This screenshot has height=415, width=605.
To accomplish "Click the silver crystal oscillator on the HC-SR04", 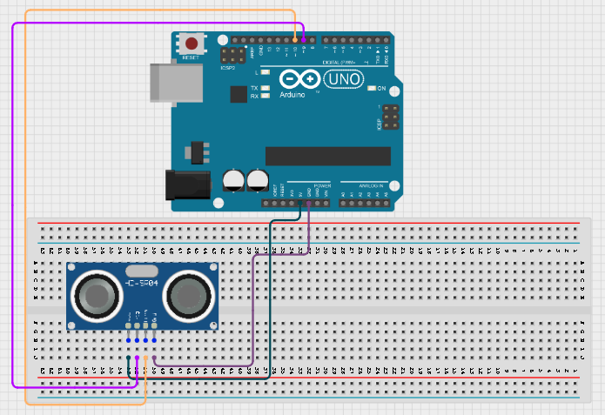I will tap(142, 271).
